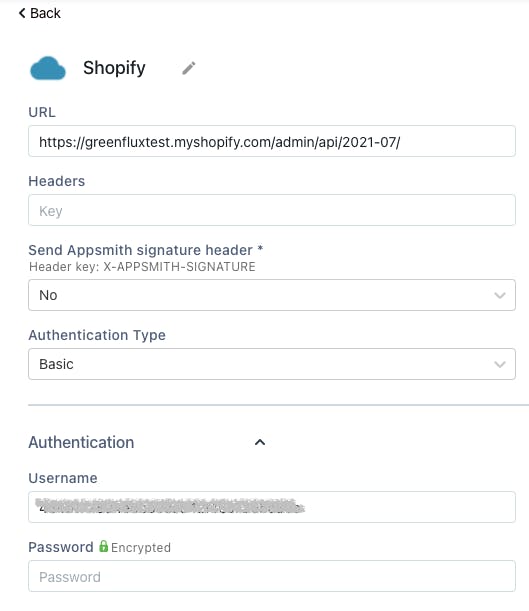Click the Username label
The height and width of the screenshot is (611, 529).
click(x=63, y=478)
